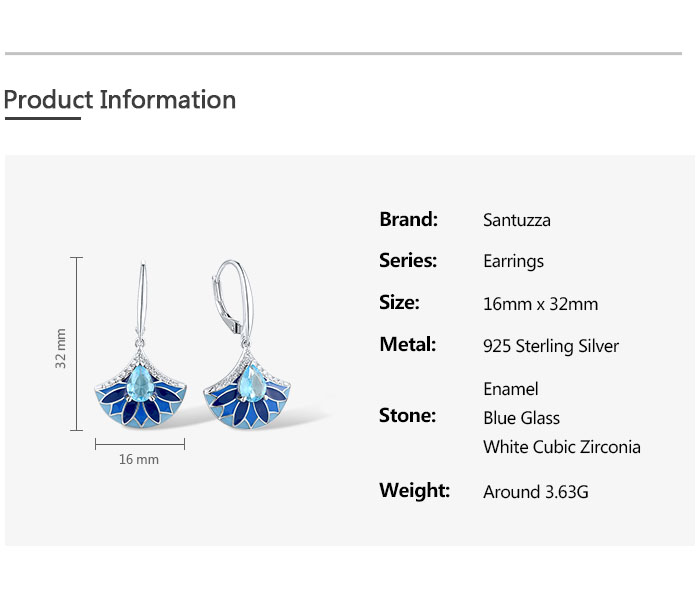Select the Around 3.63G weight value
This screenshot has width=700, height=596.
535,492
